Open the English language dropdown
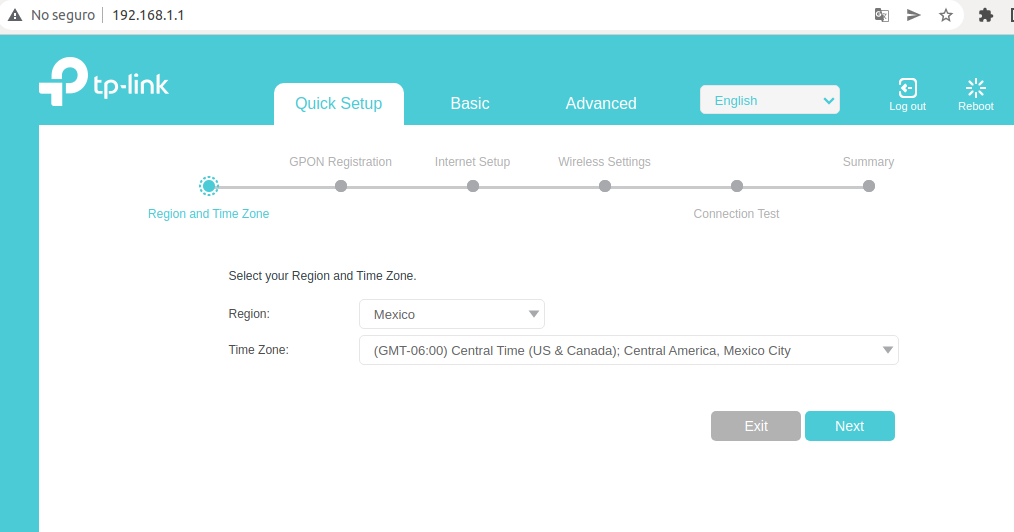 pyautogui.click(x=769, y=100)
